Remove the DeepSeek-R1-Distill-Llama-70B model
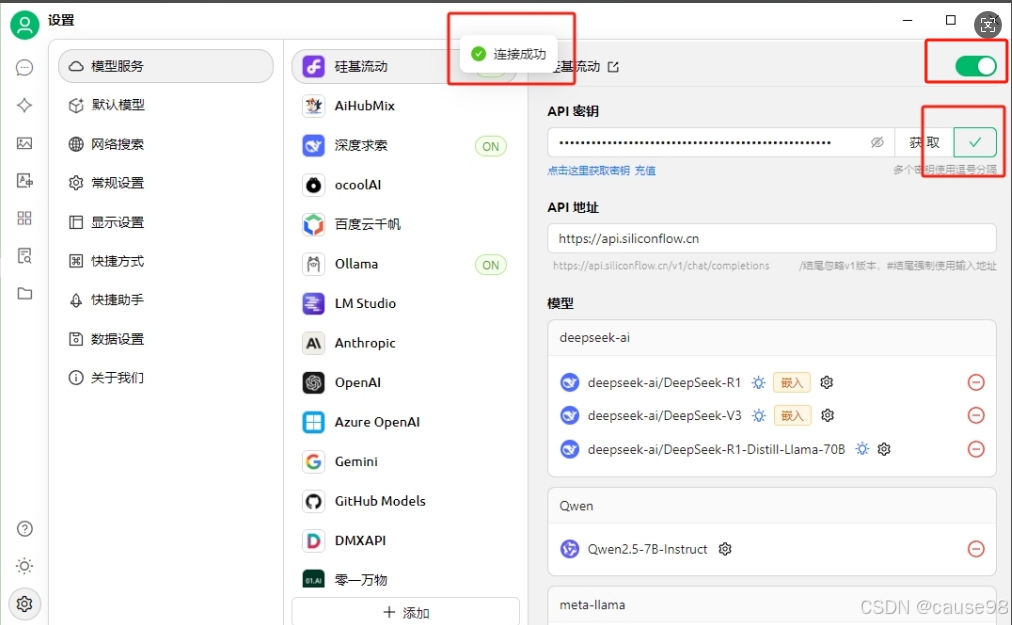Screen dimensions: 1012x625 point(976,449)
